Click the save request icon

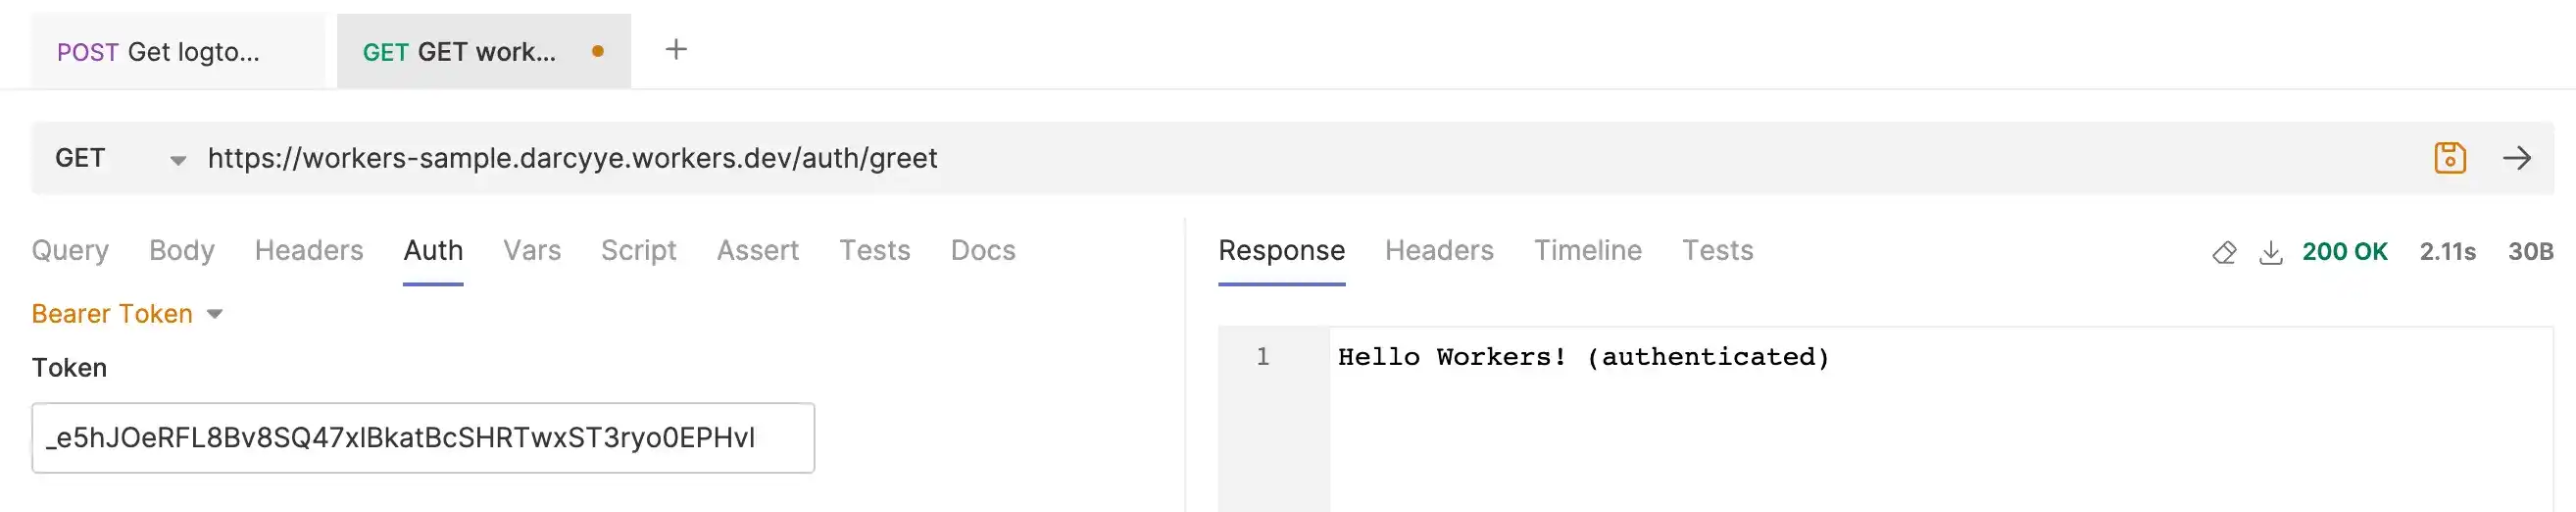(2449, 158)
